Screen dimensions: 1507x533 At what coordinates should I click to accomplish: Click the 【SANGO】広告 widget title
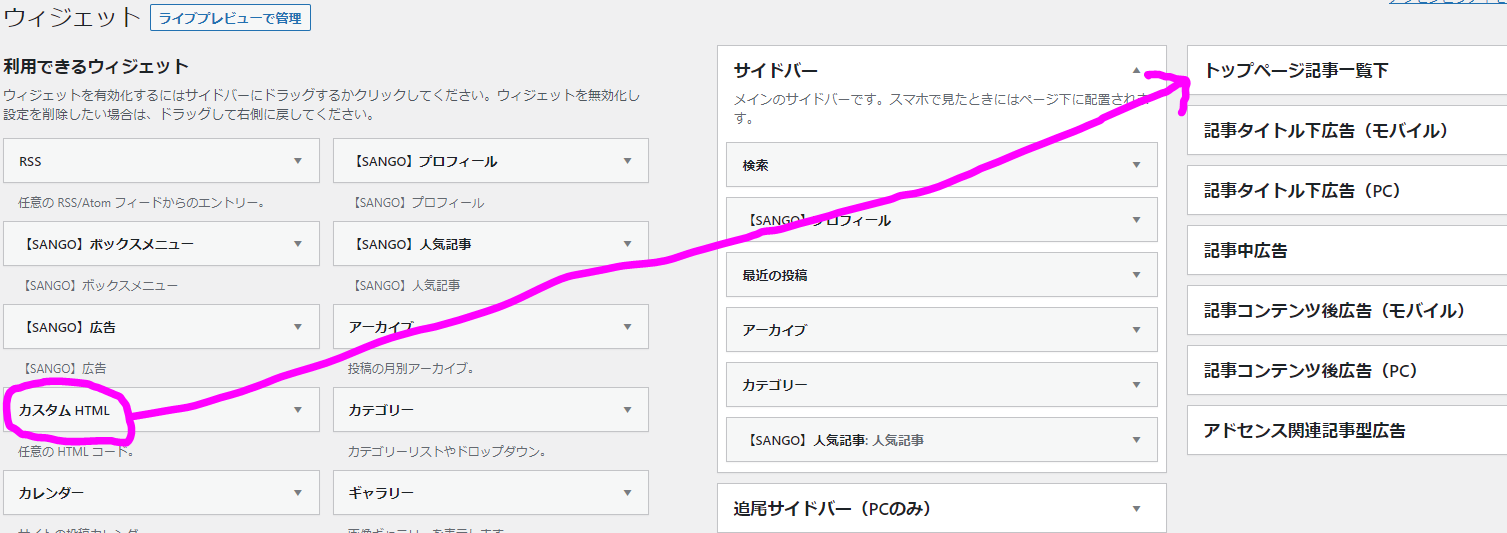point(66,327)
